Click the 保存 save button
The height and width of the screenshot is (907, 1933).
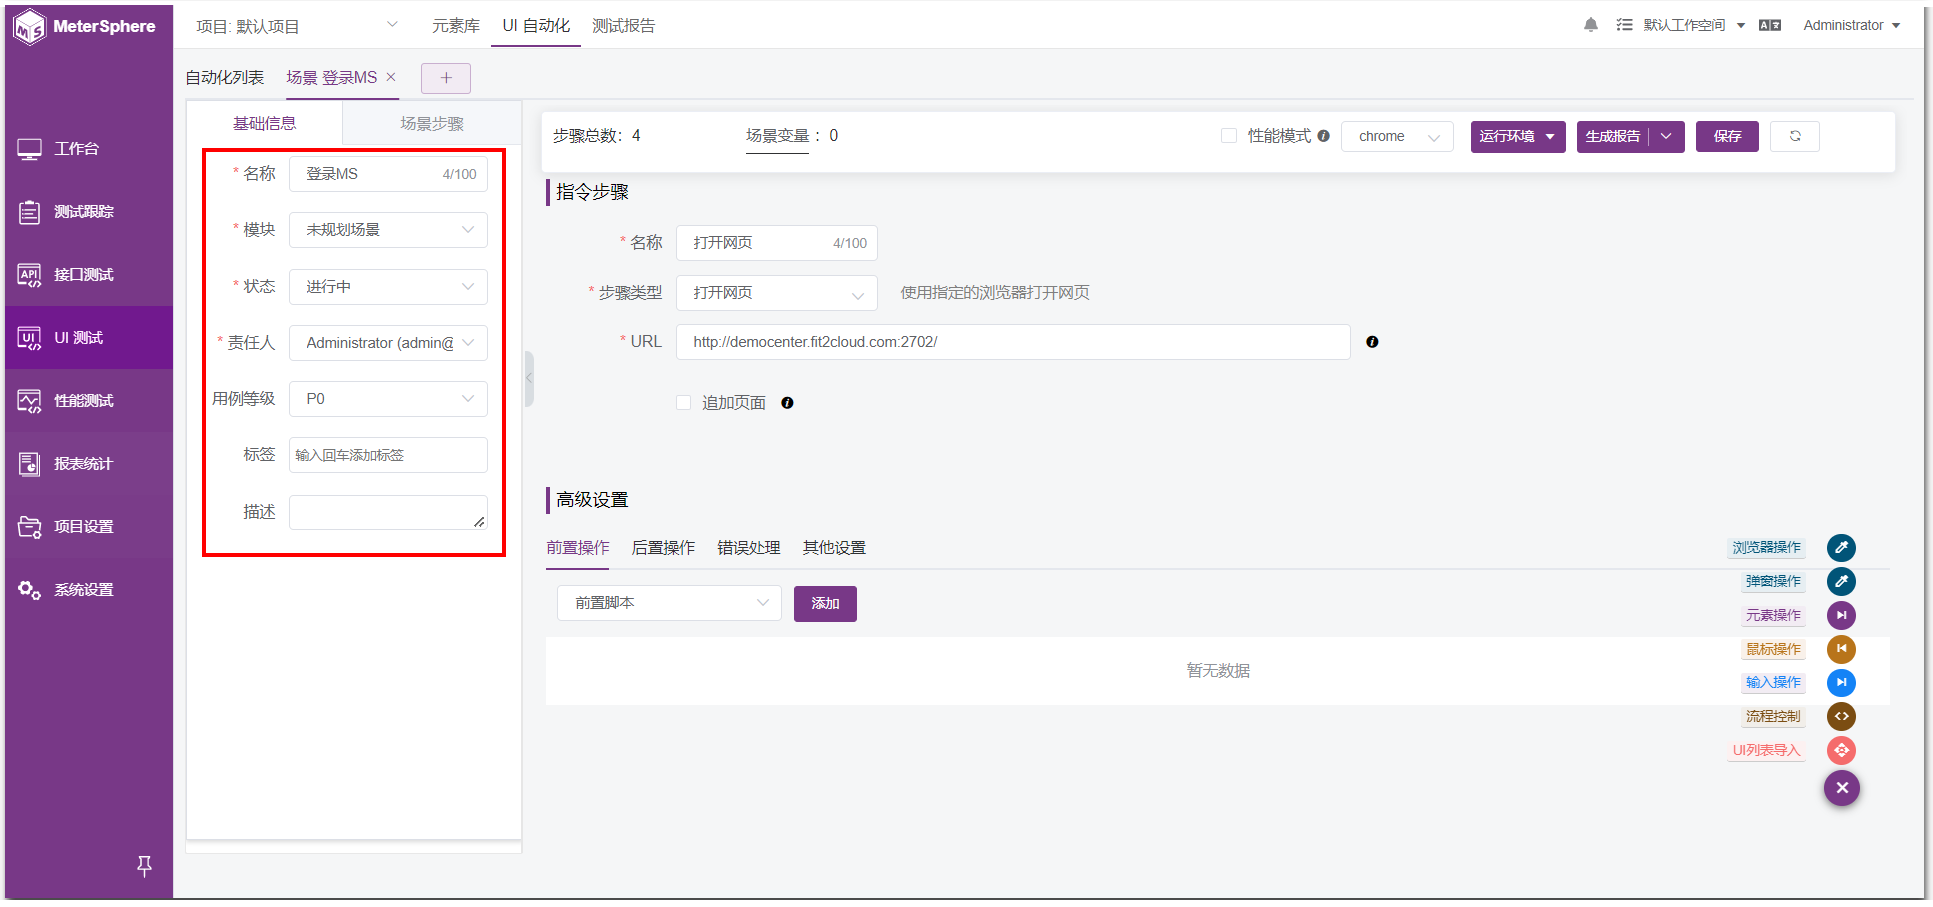[1726, 136]
